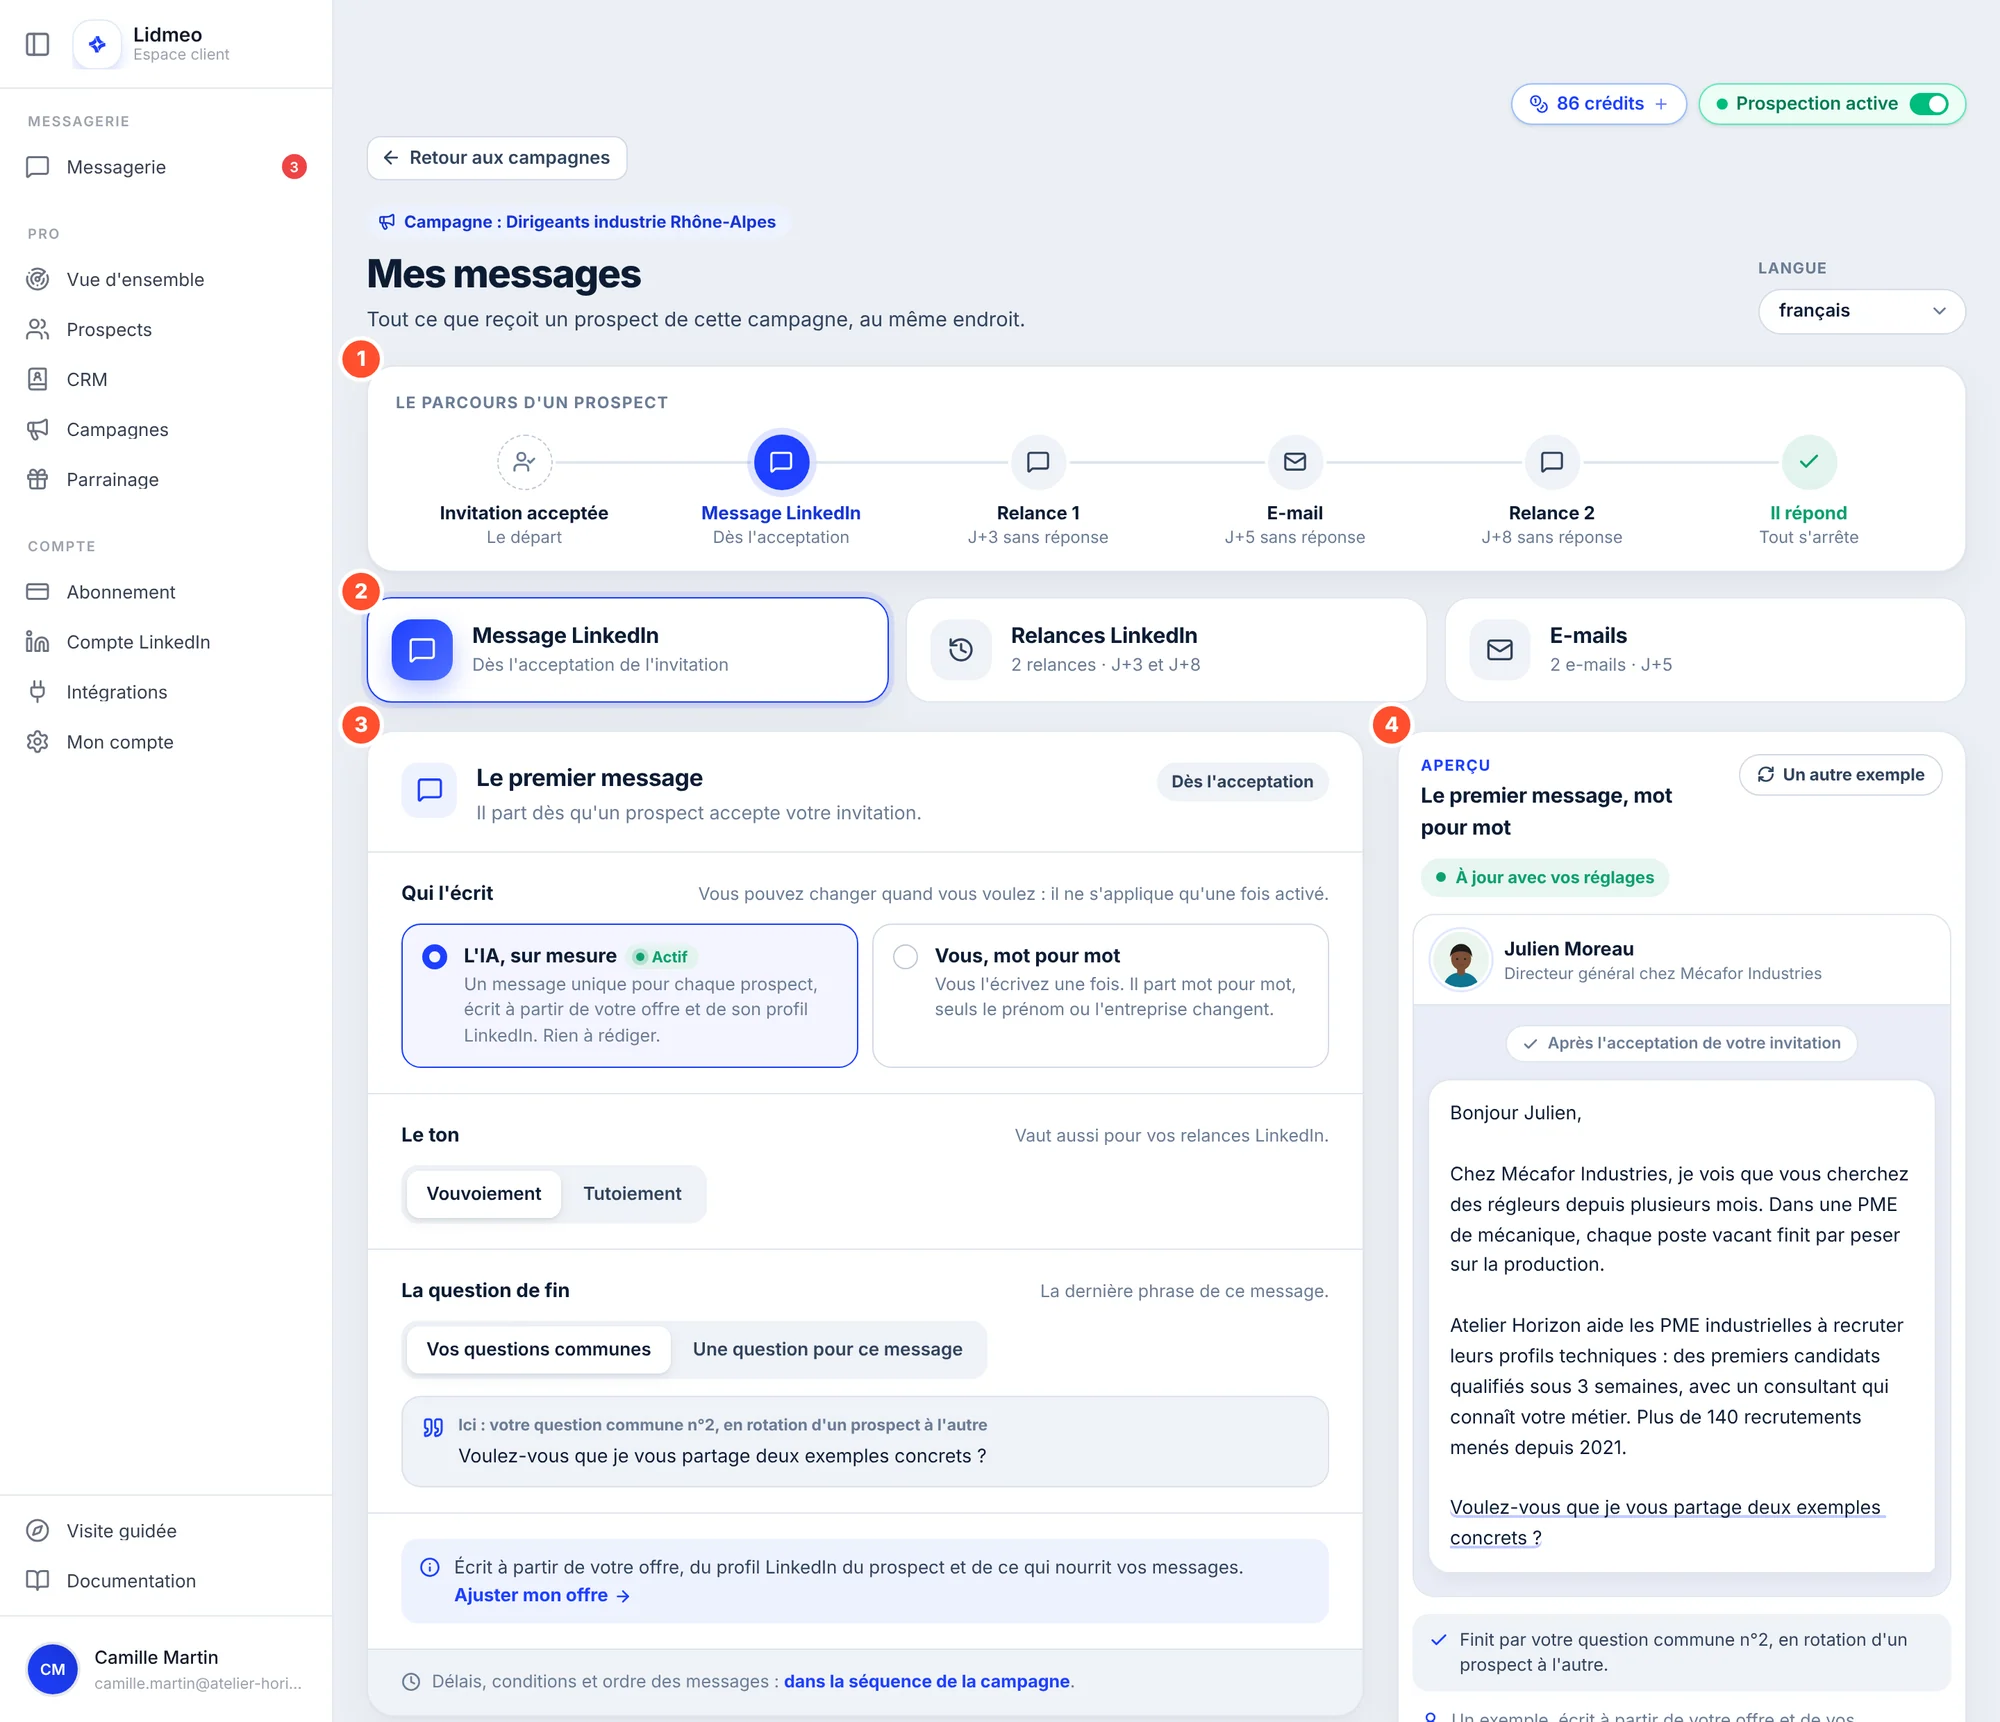
Task: Click the Dès l'acceptation badge
Action: [x=1242, y=782]
